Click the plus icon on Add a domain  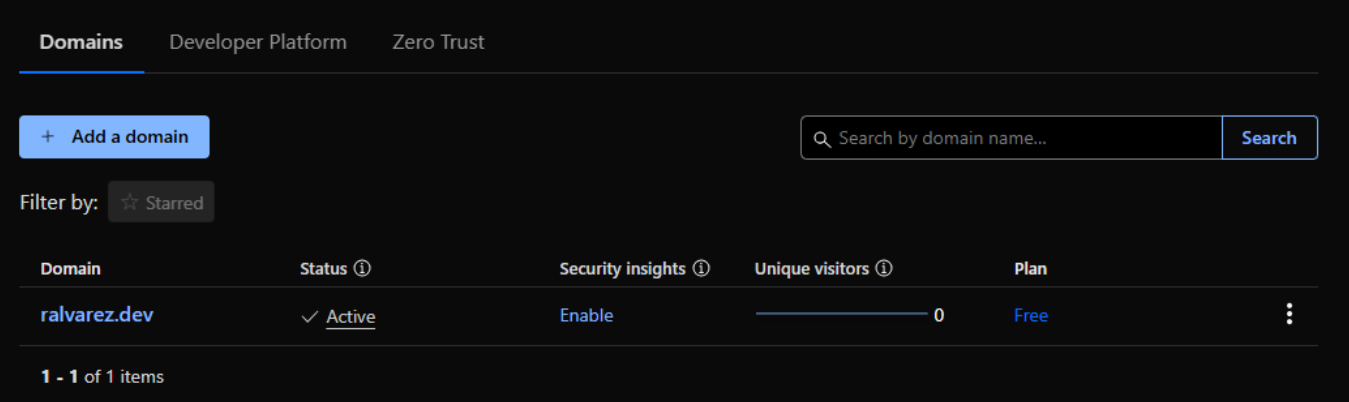47,137
